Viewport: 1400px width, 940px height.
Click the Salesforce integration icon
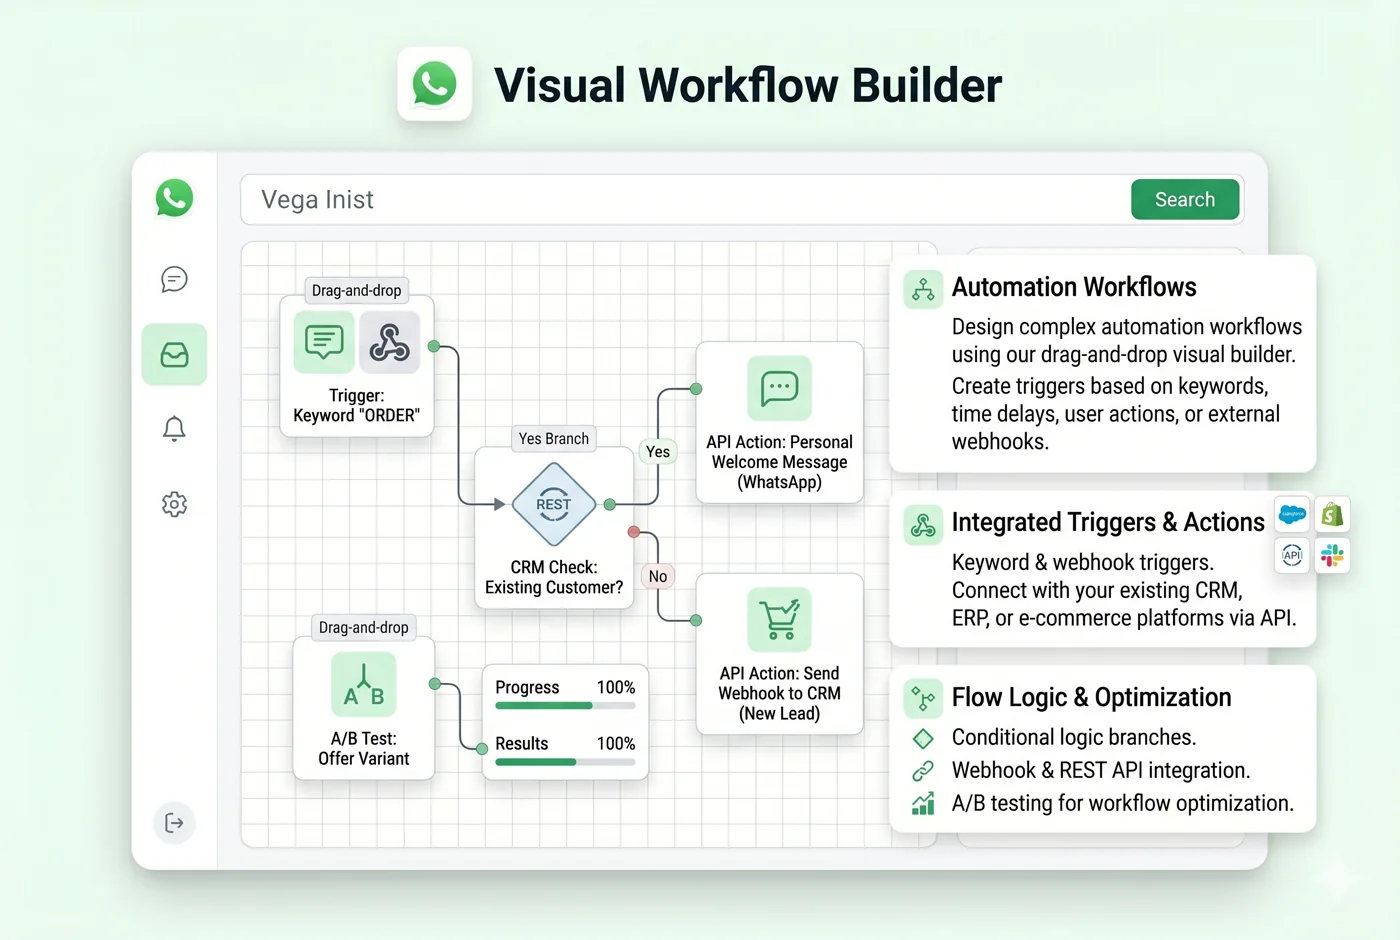pos(1292,514)
